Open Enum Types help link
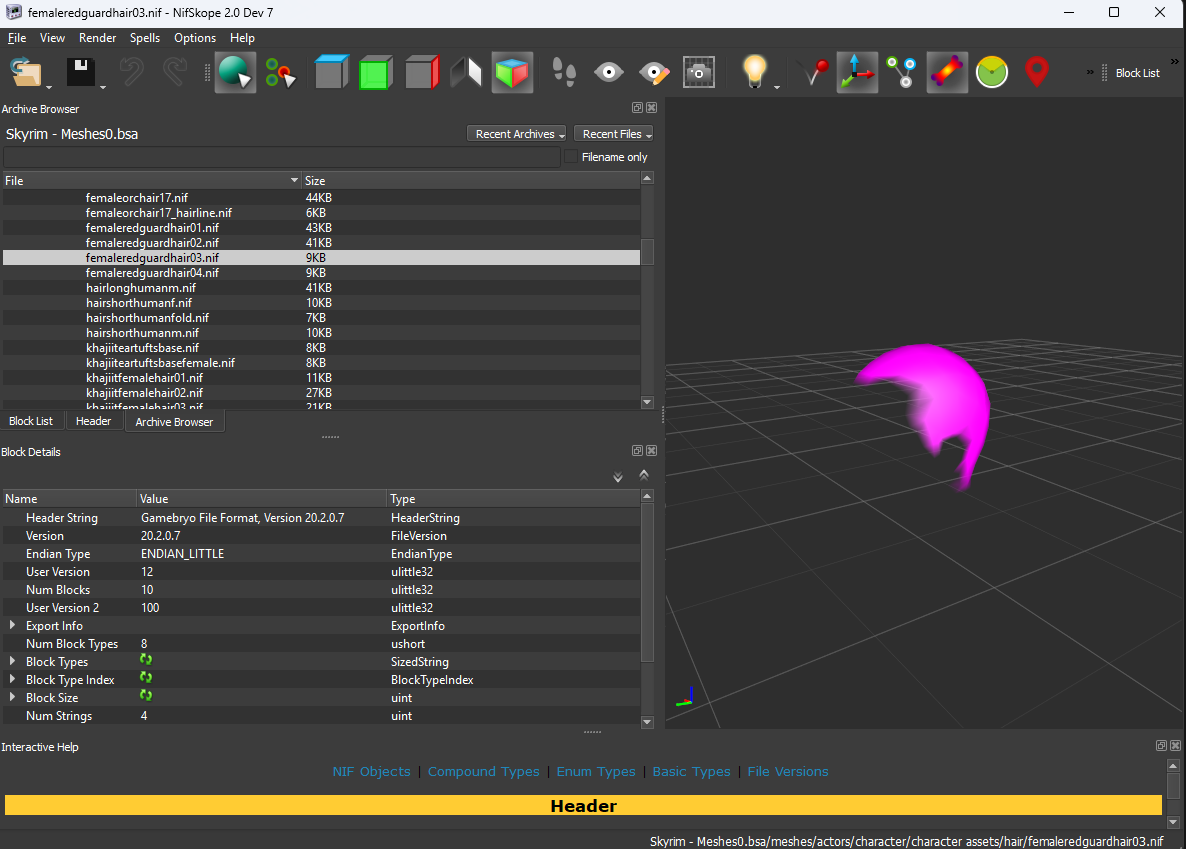Screen dimensions: 1186x849 pos(596,772)
